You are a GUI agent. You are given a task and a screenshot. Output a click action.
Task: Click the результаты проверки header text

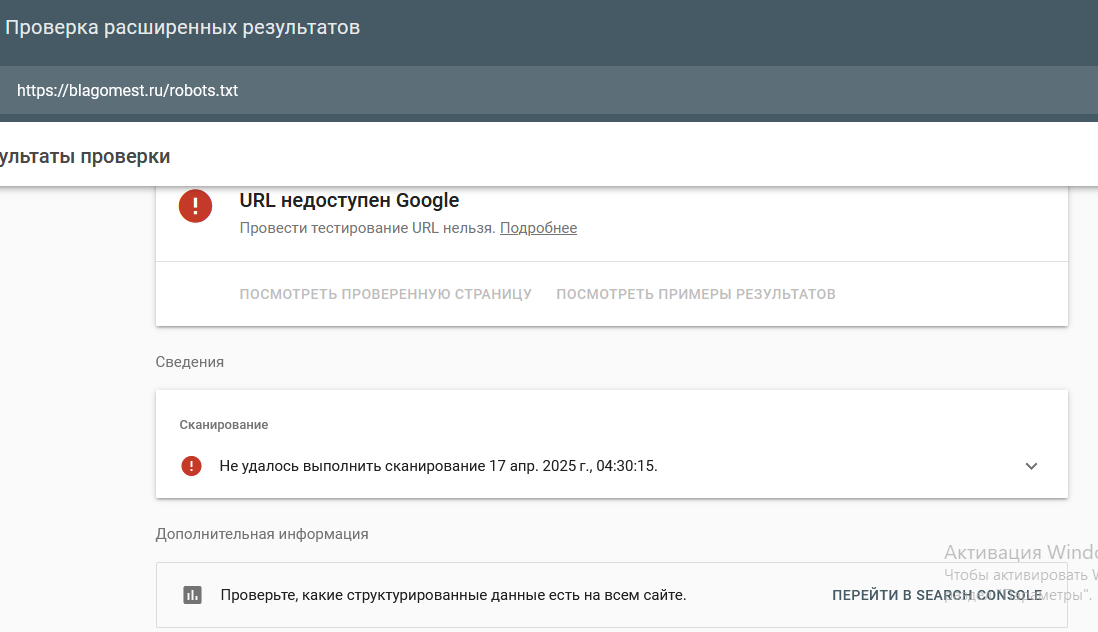[x=85, y=156]
